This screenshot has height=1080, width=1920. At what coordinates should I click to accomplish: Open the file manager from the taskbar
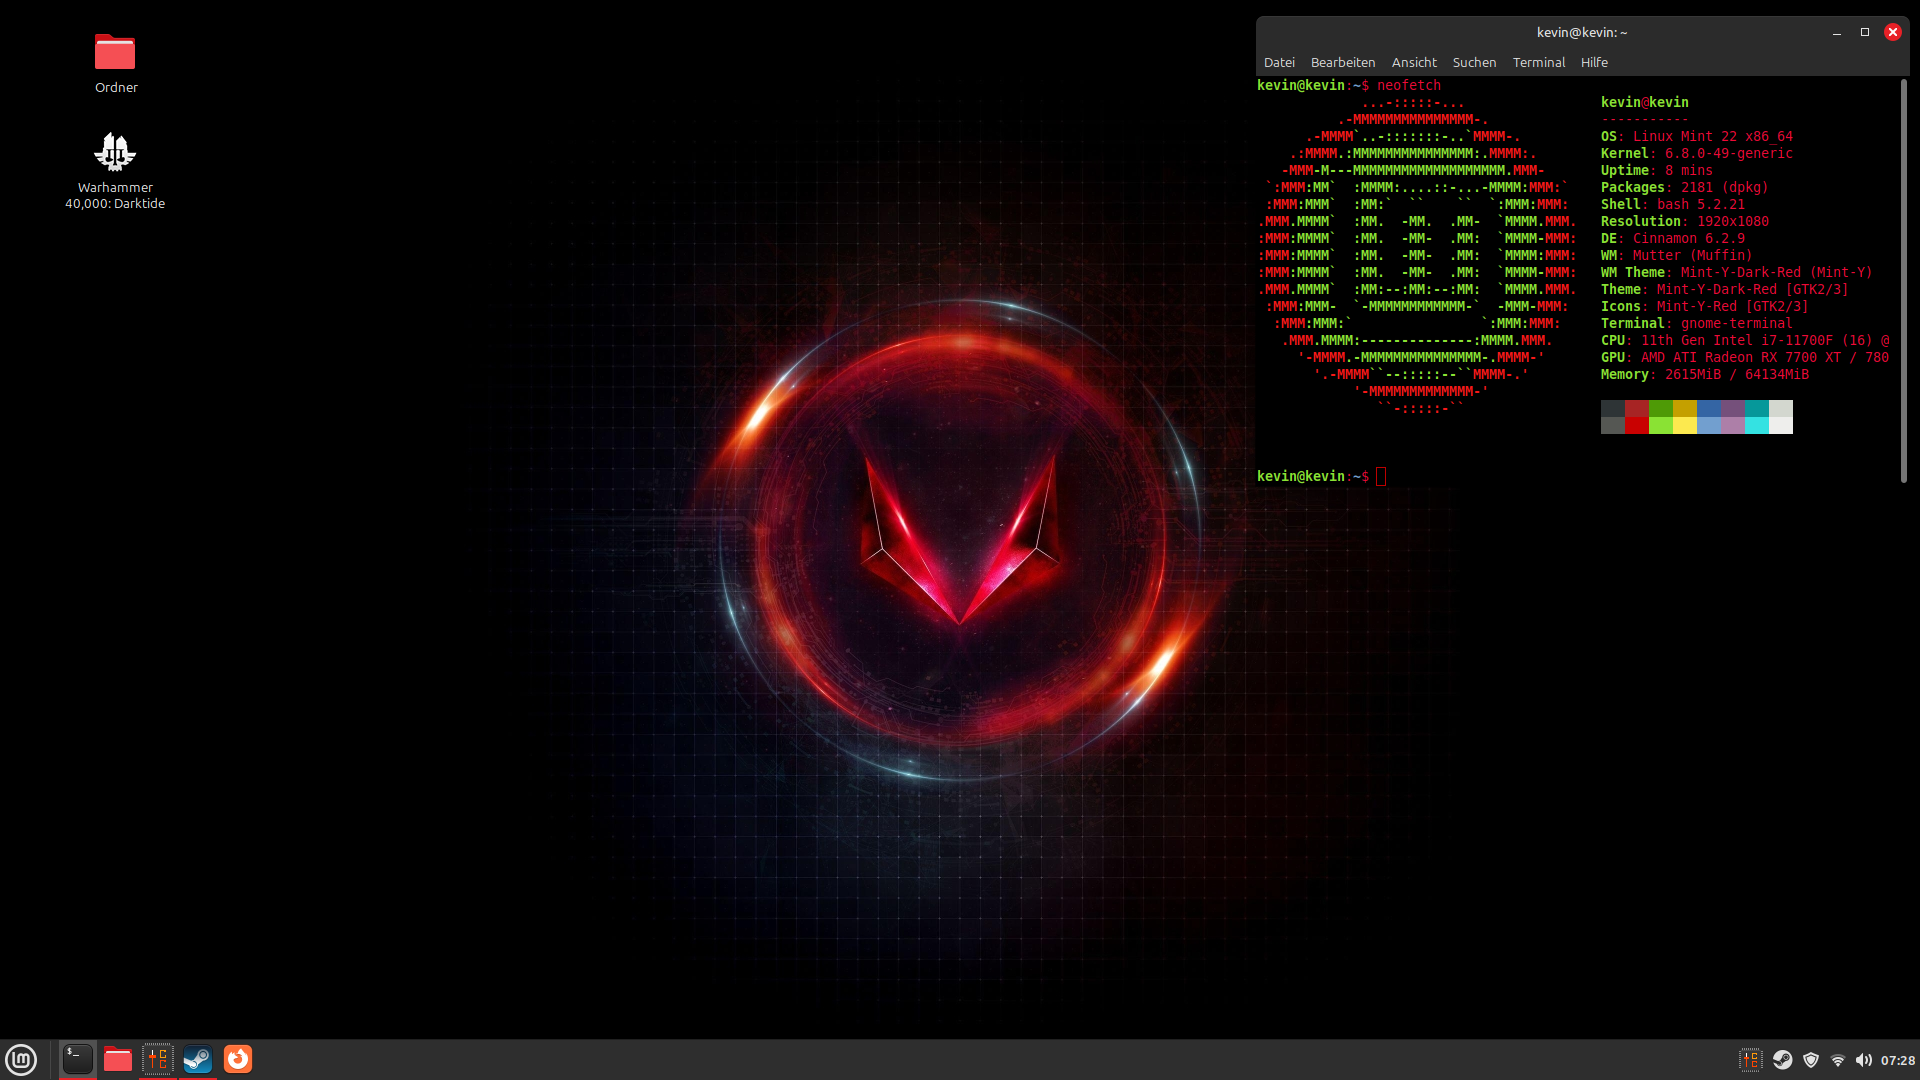tap(118, 1059)
